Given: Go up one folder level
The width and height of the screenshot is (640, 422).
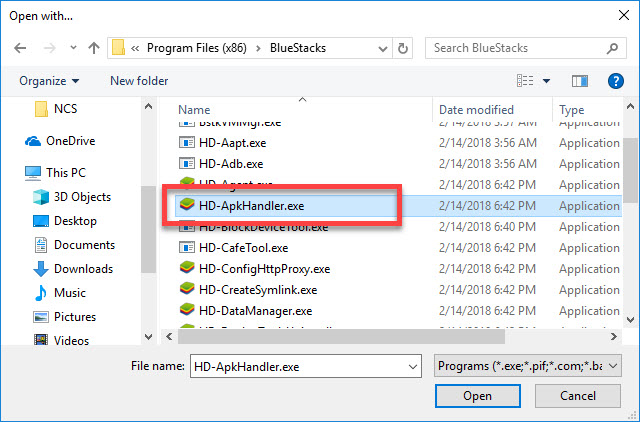Looking at the screenshot, I should [x=94, y=48].
